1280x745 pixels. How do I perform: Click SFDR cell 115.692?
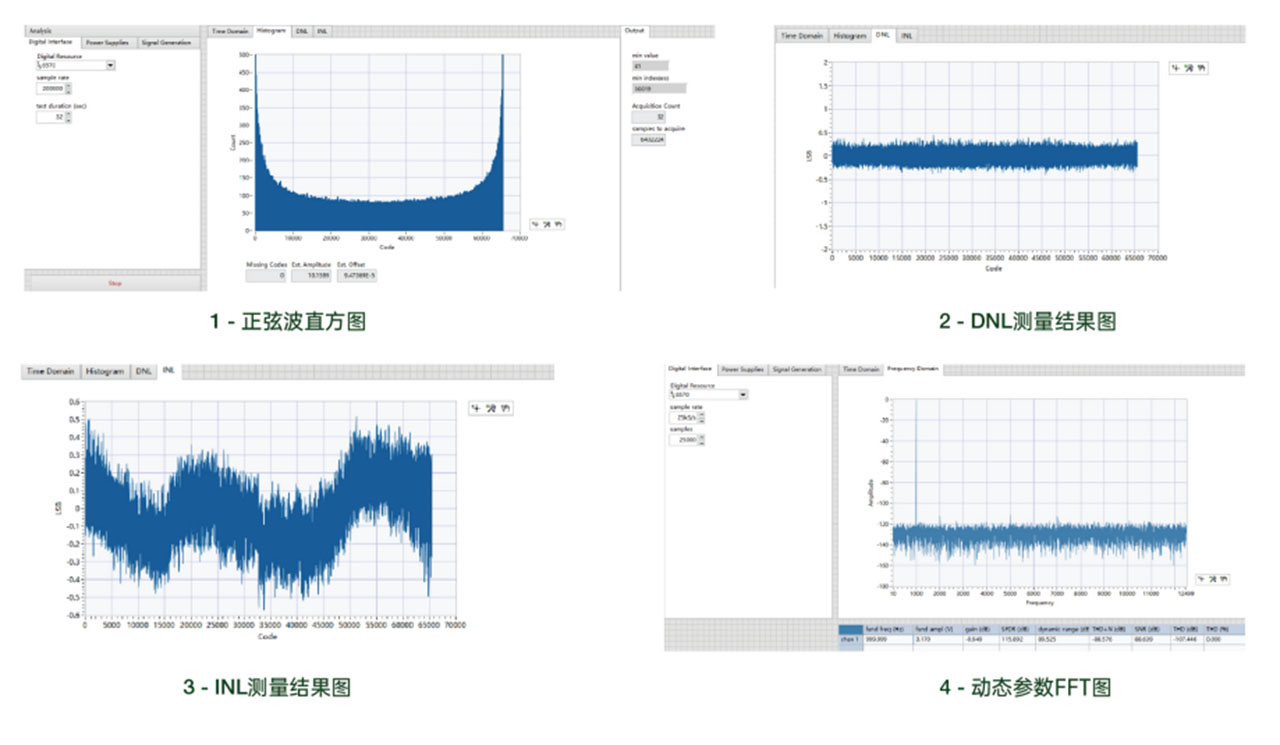tap(1018, 639)
